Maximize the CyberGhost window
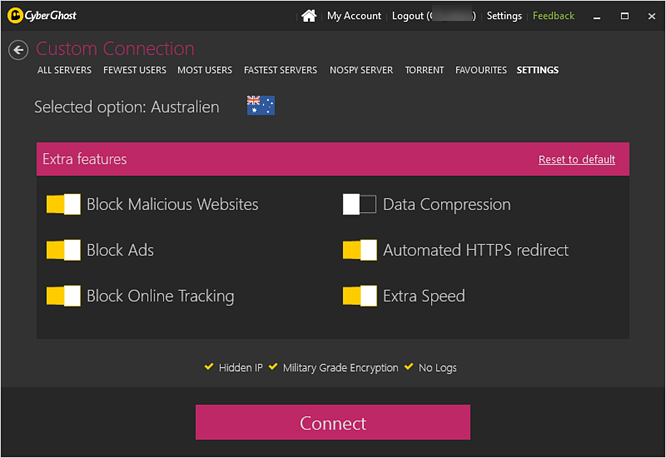This screenshot has height=458, width=666. point(624,16)
